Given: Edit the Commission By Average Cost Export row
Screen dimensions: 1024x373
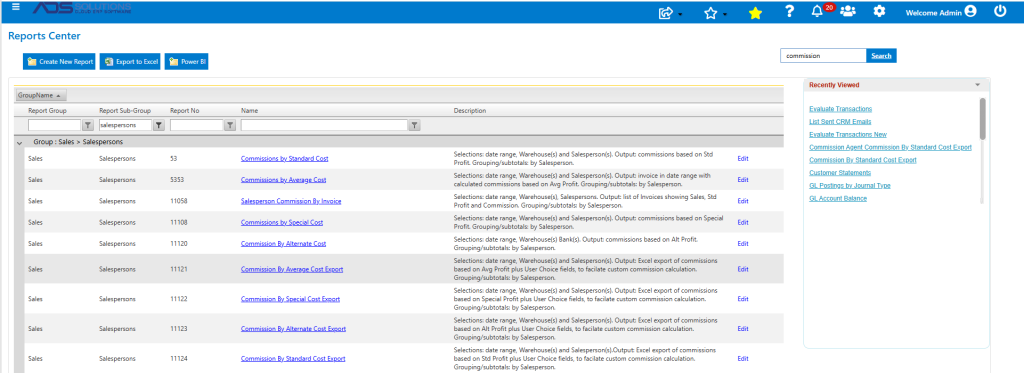Looking at the screenshot, I should pyautogui.click(x=743, y=269).
